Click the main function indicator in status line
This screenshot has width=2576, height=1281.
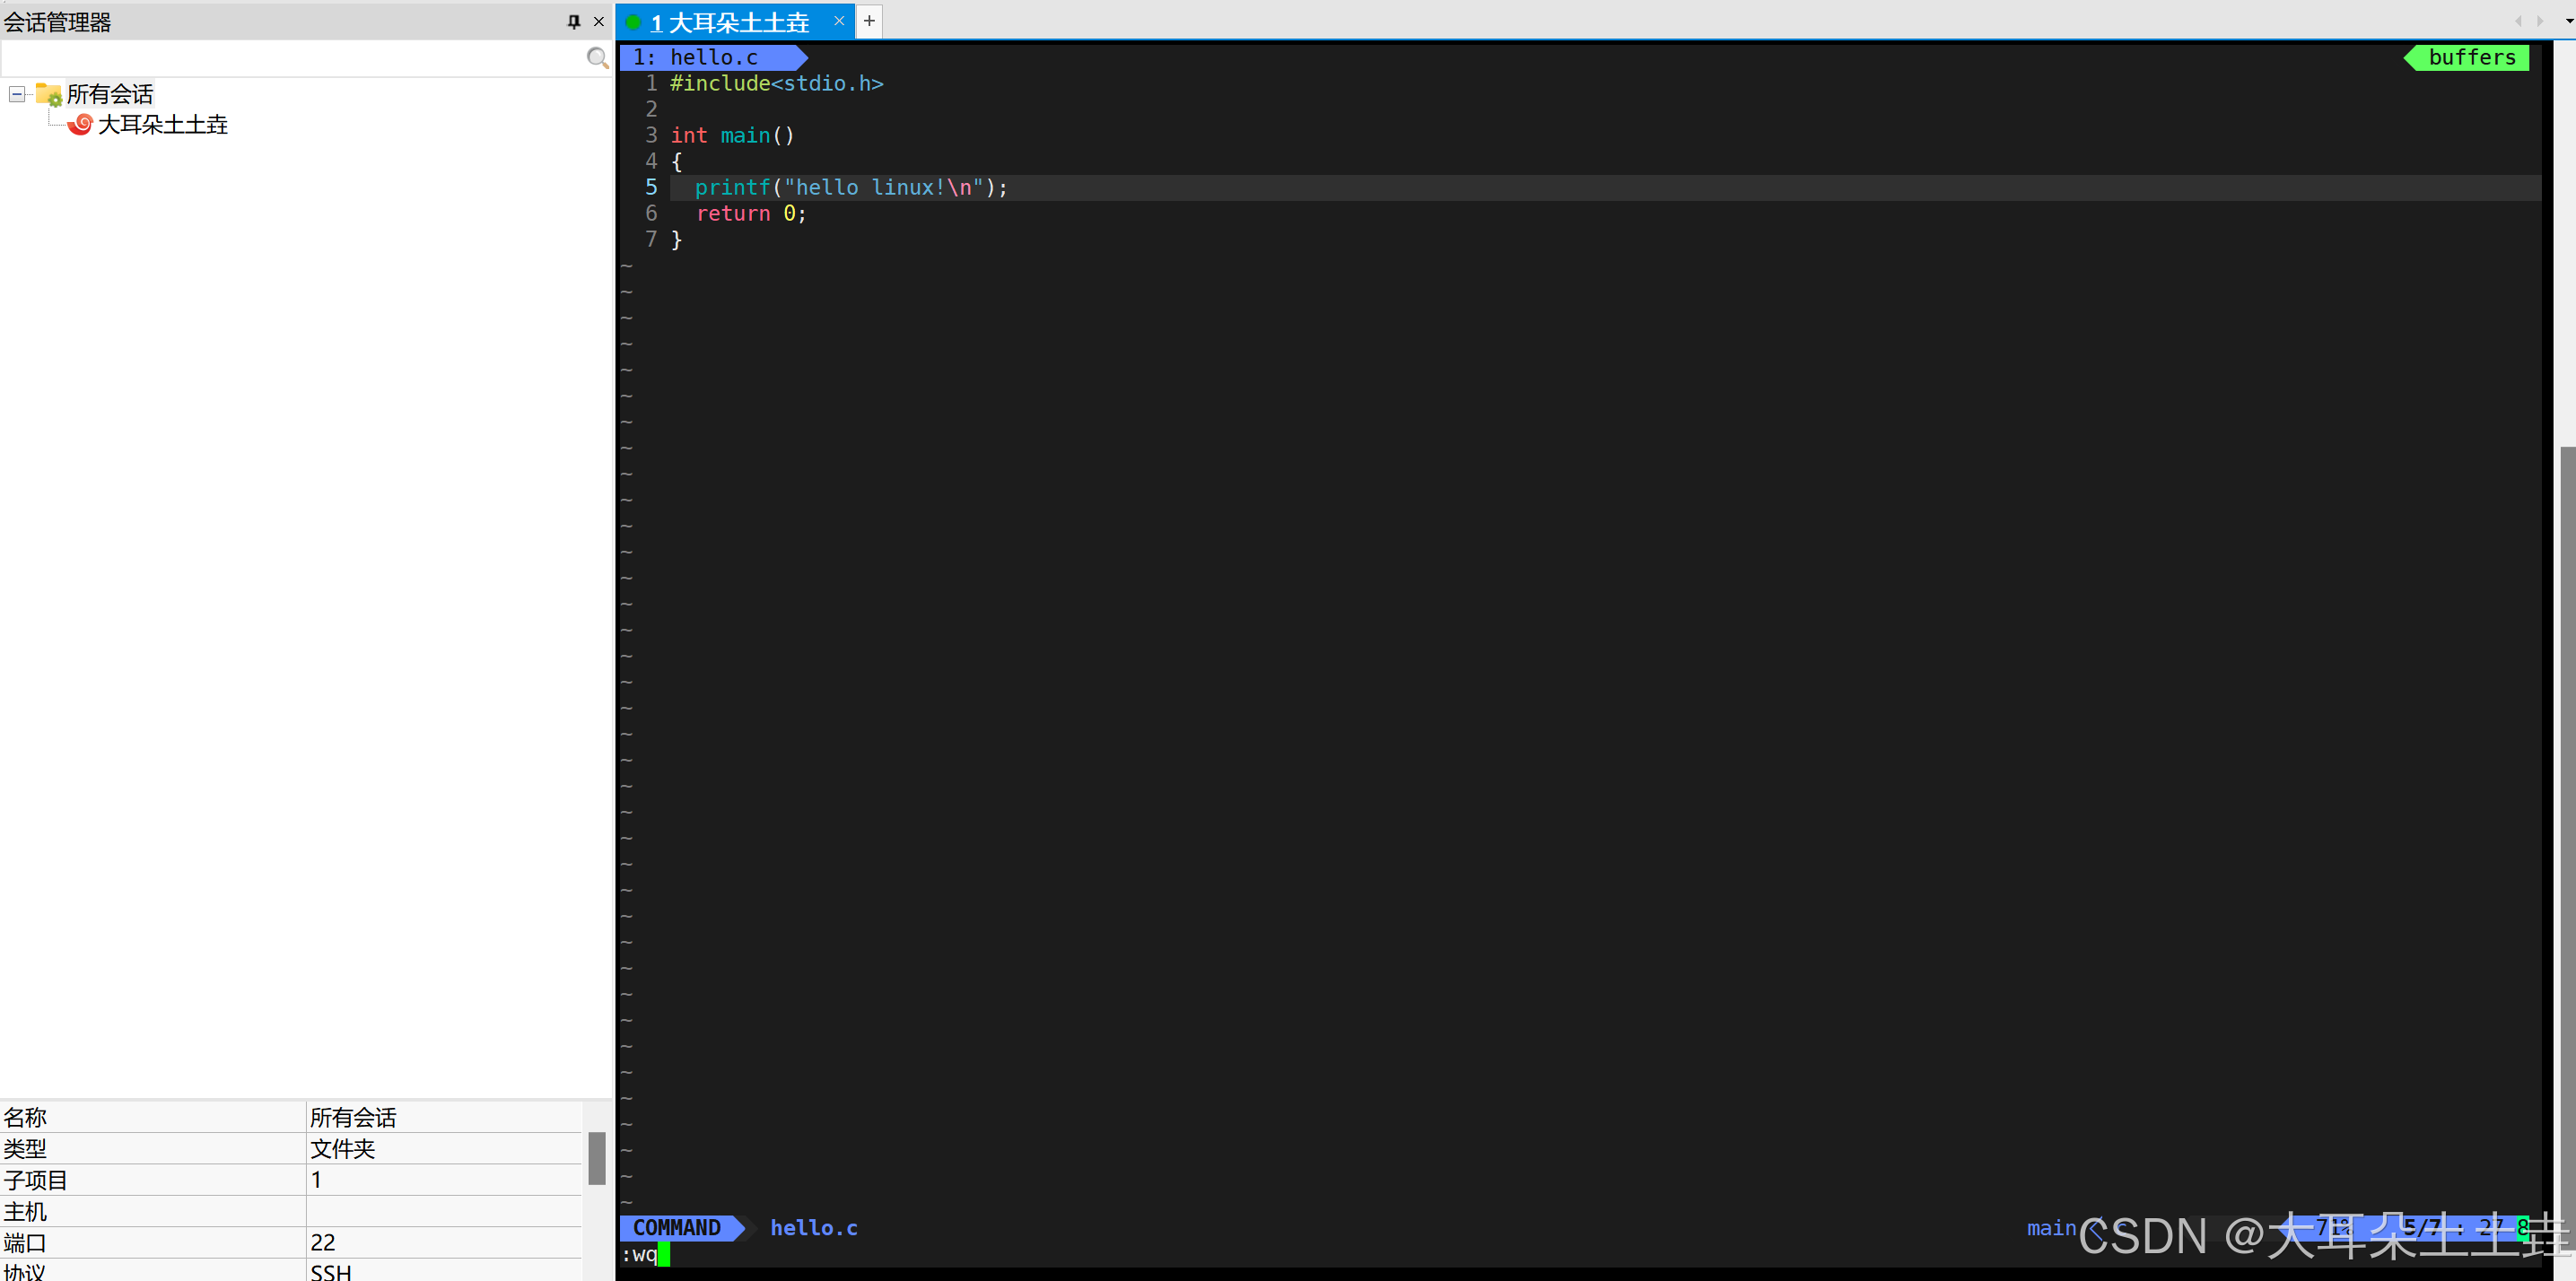[x=2051, y=1227]
